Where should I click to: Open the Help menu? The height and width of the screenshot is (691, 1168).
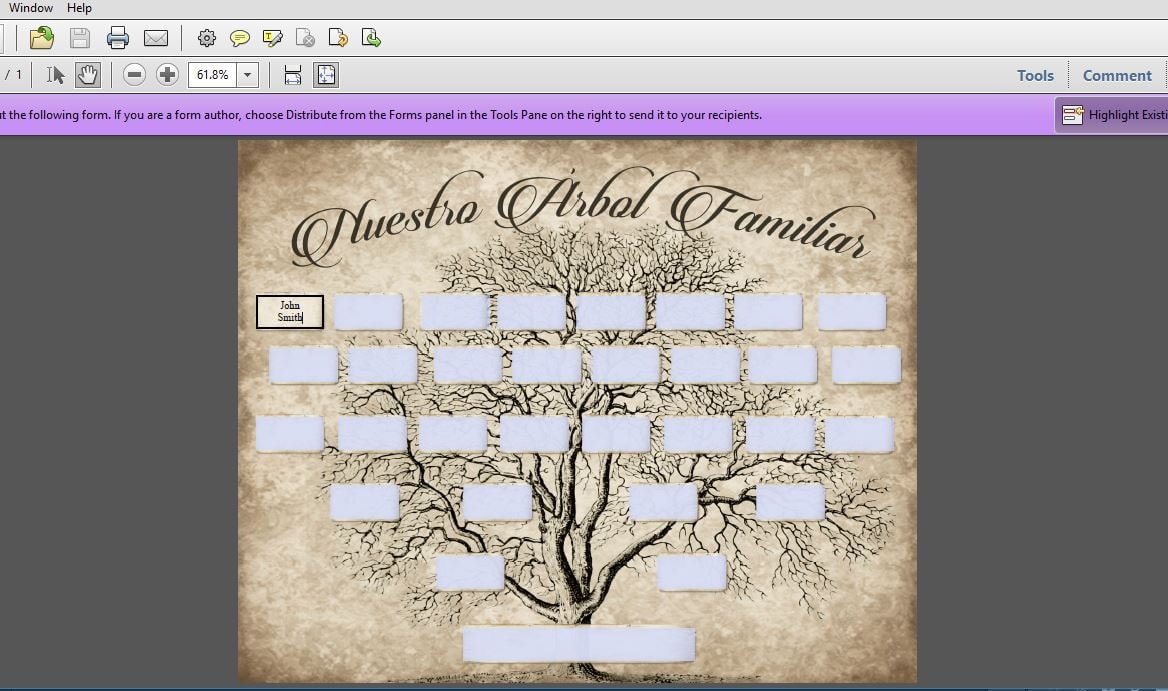coord(79,8)
